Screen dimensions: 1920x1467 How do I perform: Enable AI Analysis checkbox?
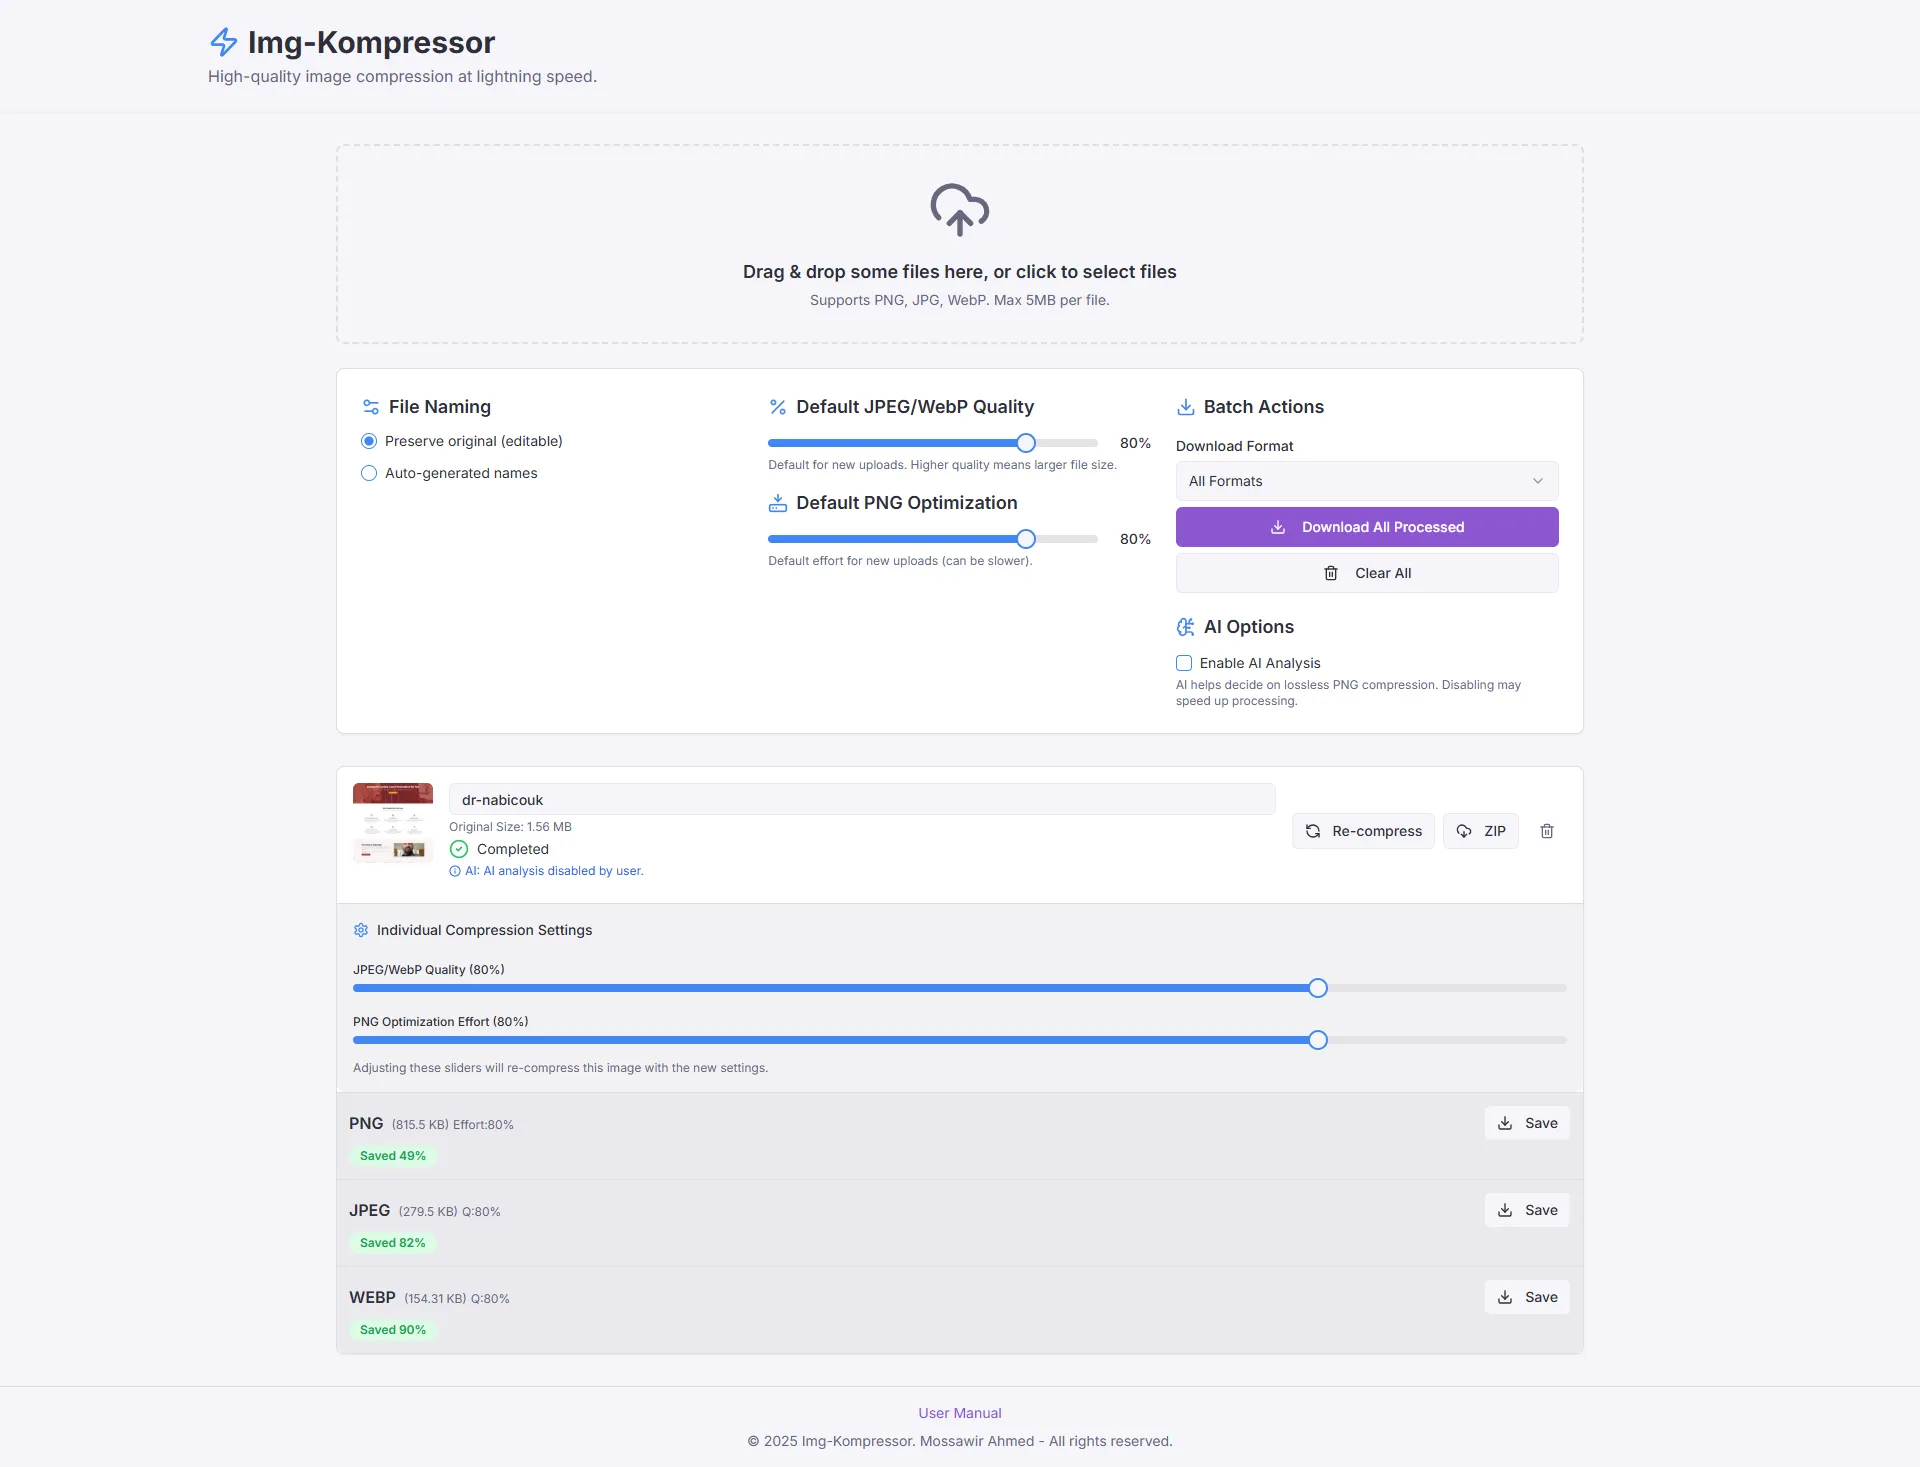(x=1184, y=663)
